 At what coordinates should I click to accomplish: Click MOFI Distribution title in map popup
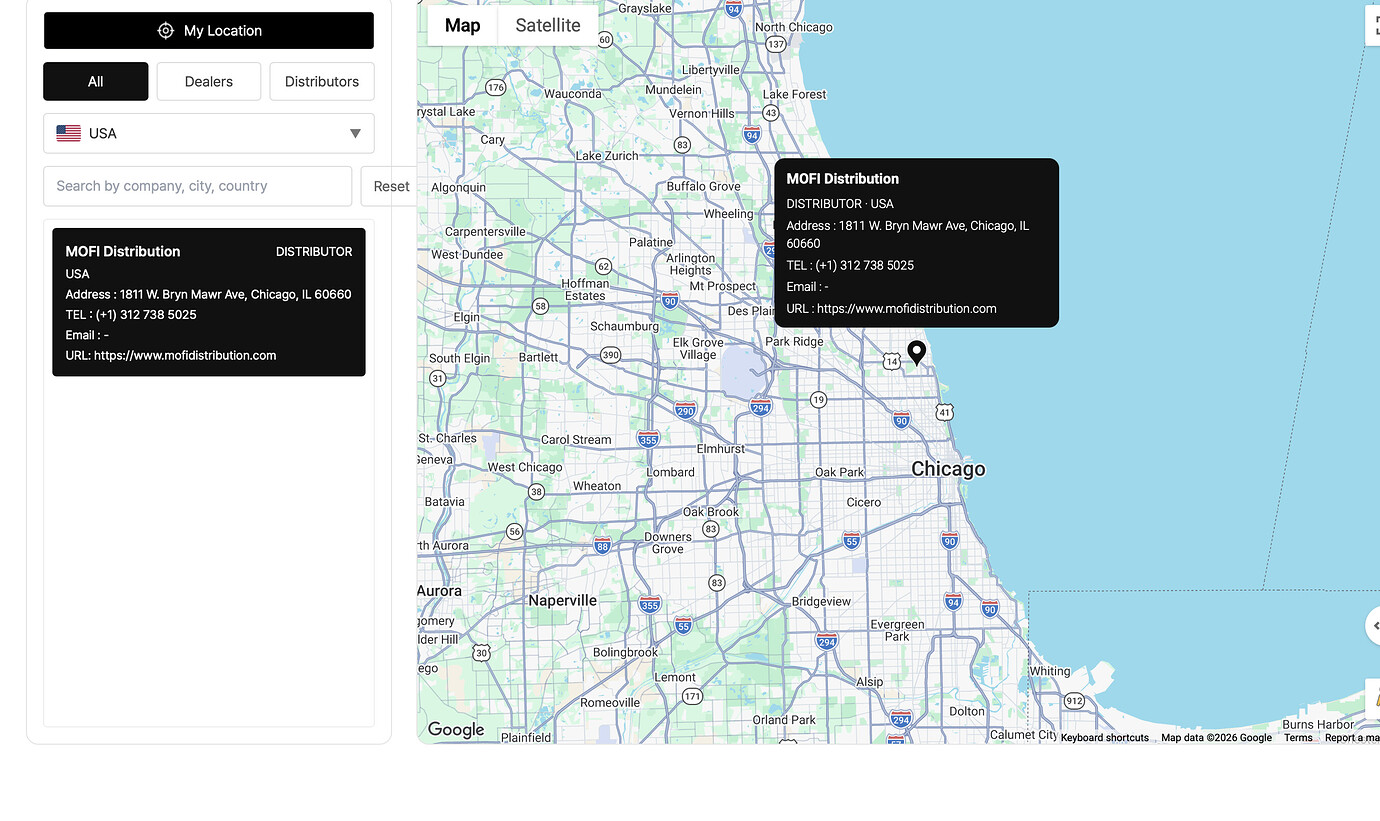click(843, 179)
